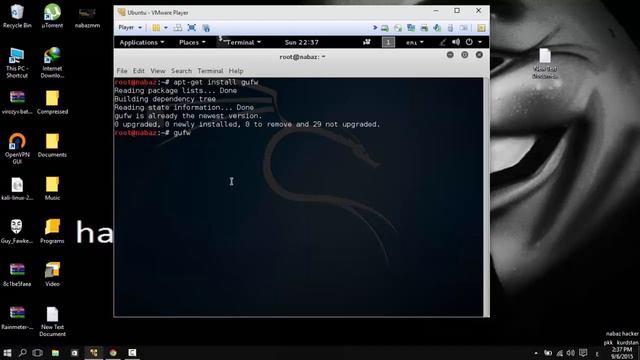Select the Video folder icon

(52, 274)
